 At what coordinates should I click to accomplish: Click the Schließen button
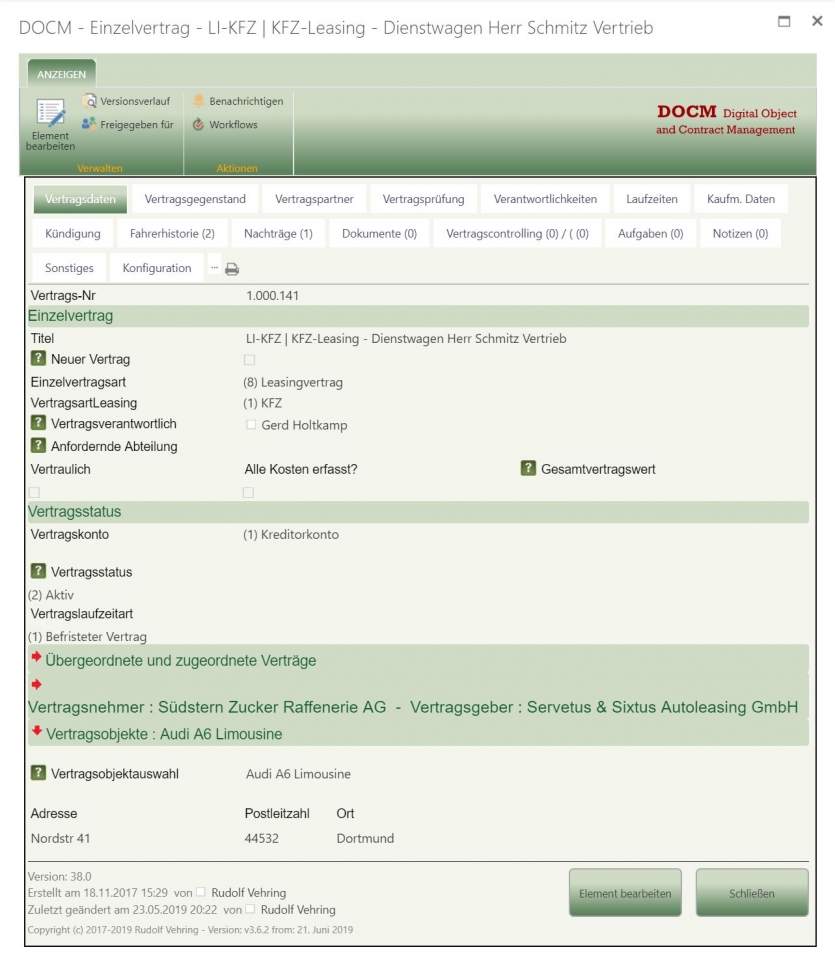[752, 893]
